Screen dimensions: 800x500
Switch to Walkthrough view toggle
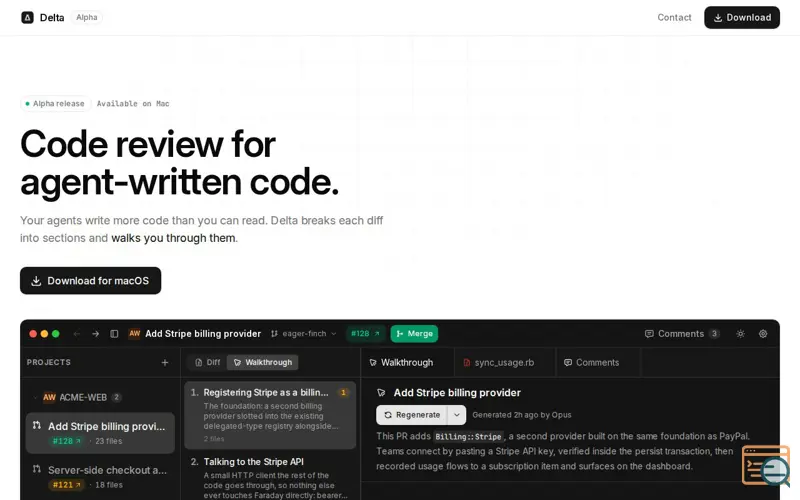pyautogui.click(x=263, y=362)
